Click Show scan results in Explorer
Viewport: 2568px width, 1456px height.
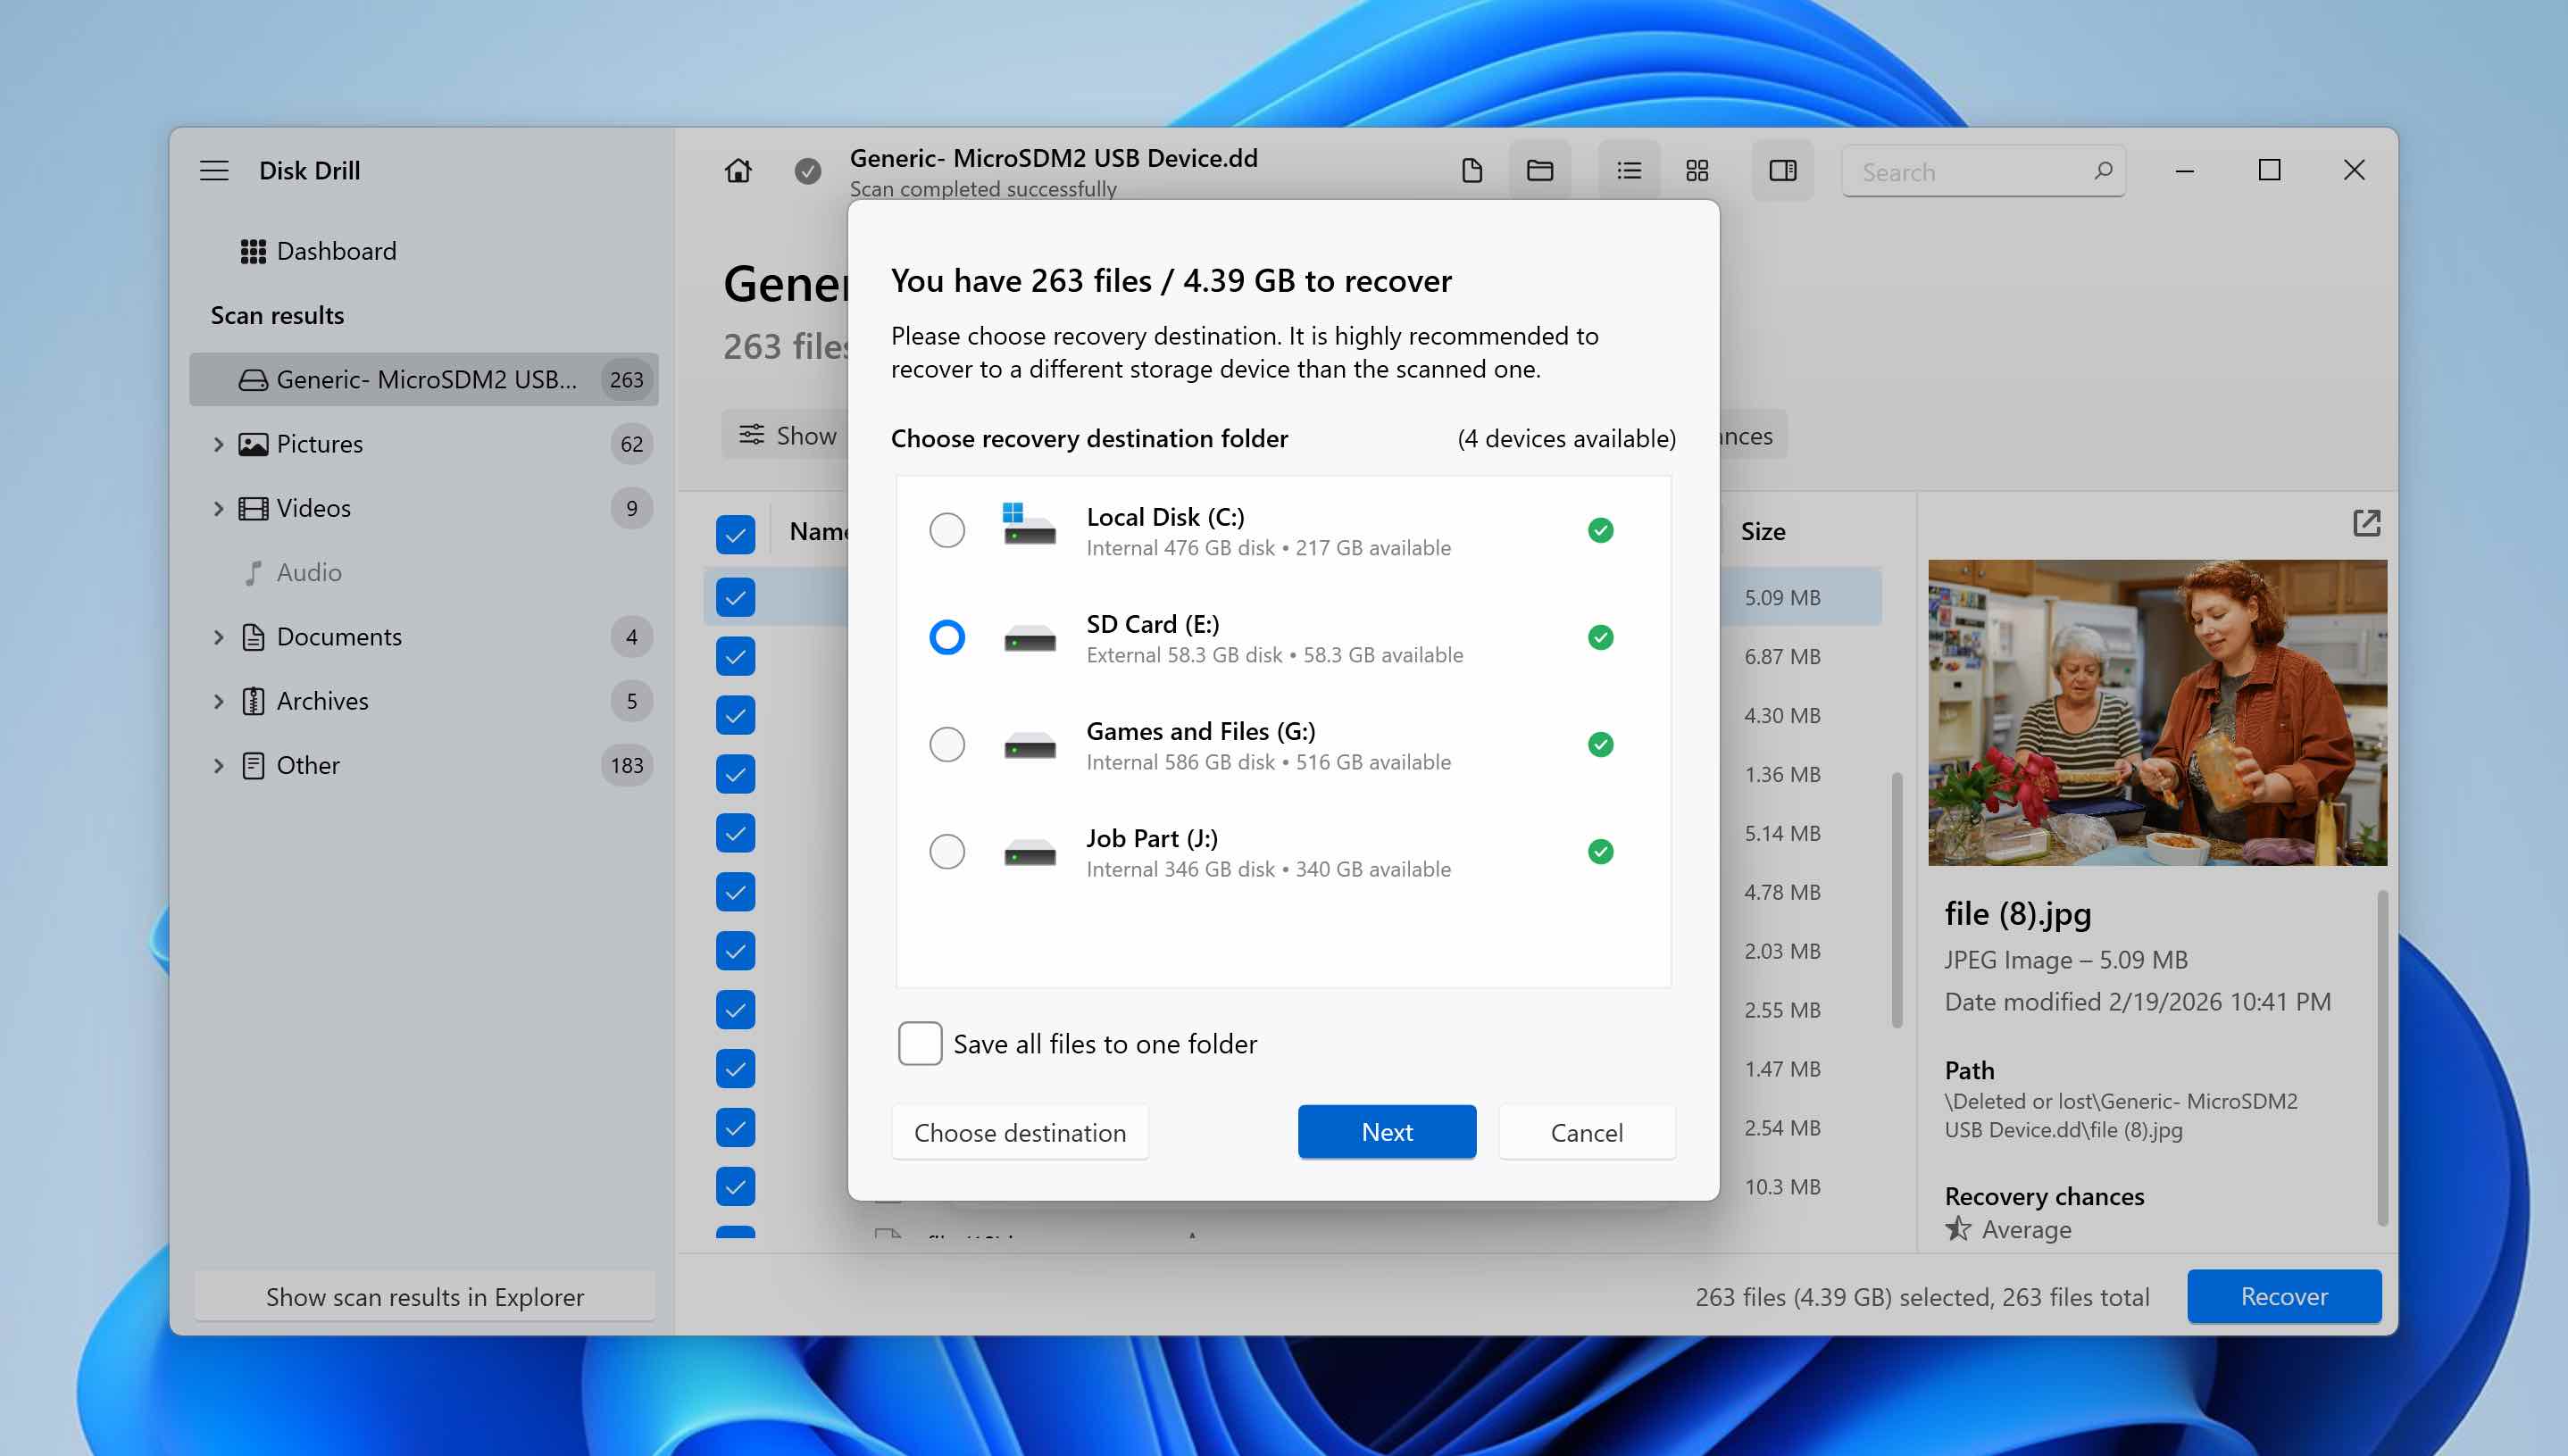[425, 1297]
